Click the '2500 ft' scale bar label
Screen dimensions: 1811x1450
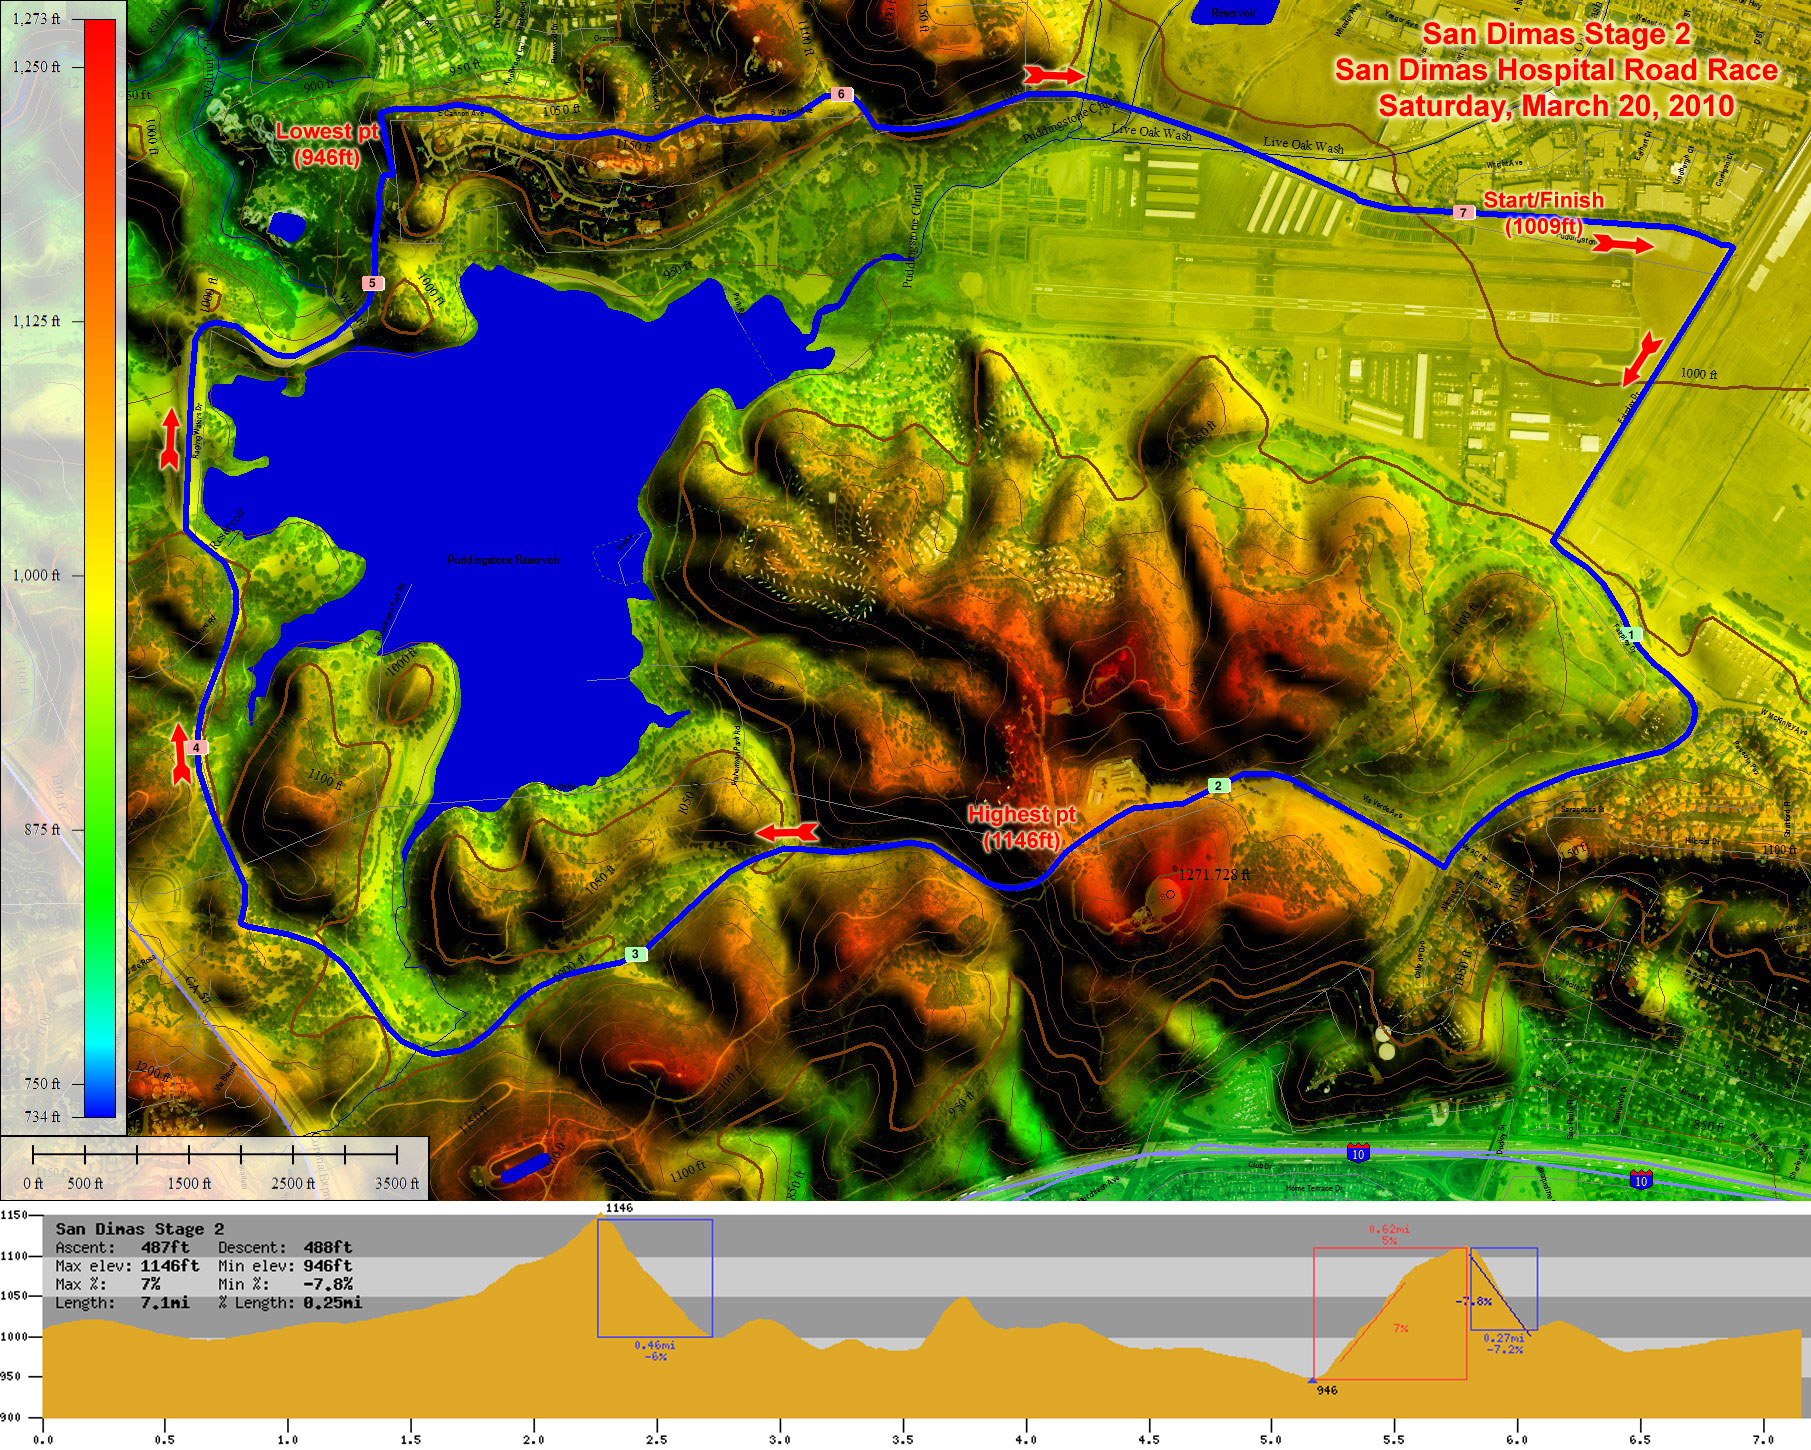click(293, 1183)
